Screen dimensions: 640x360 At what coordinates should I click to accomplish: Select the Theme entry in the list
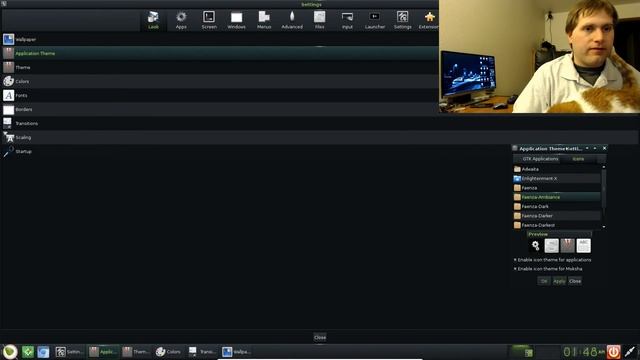click(x=220, y=67)
